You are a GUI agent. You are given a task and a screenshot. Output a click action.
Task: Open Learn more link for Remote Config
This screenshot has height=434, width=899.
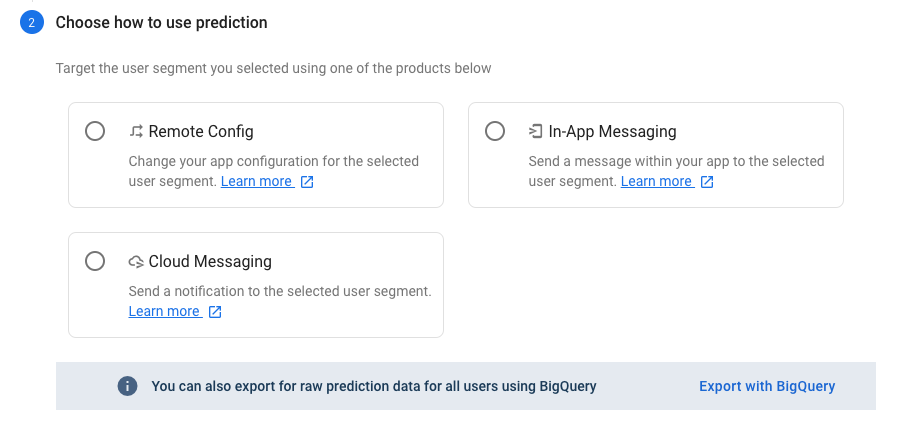[257, 181]
